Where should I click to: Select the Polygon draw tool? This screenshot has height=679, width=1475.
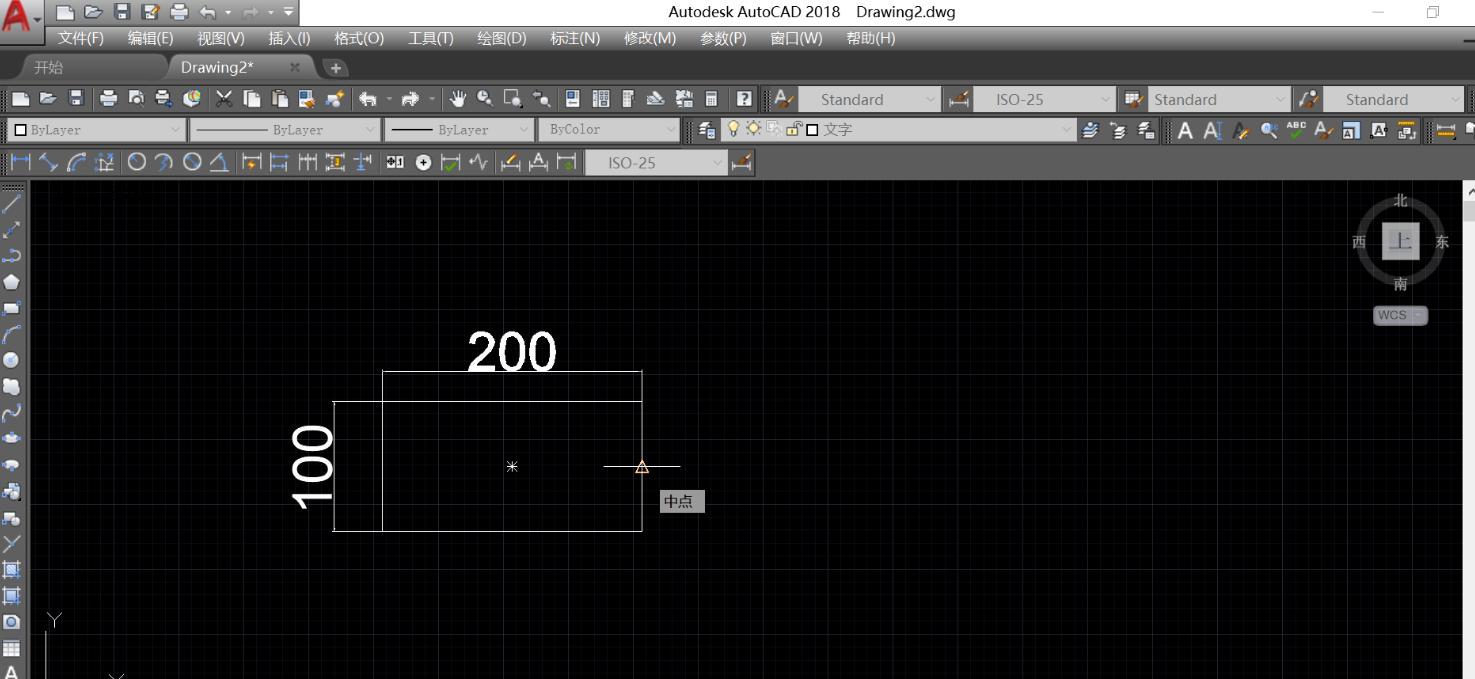point(12,282)
